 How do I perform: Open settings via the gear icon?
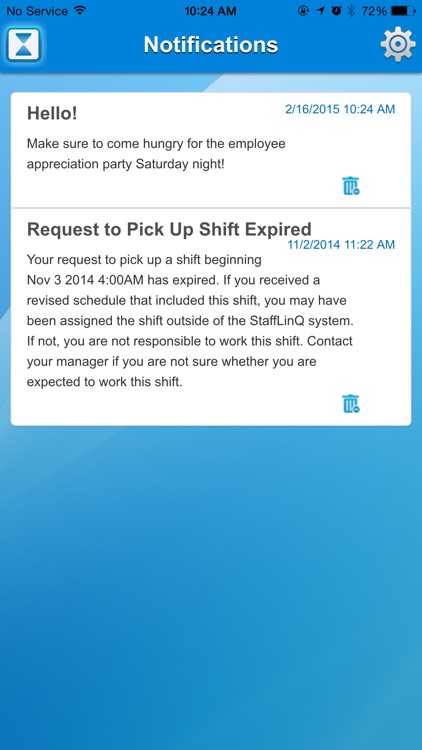coord(398,44)
